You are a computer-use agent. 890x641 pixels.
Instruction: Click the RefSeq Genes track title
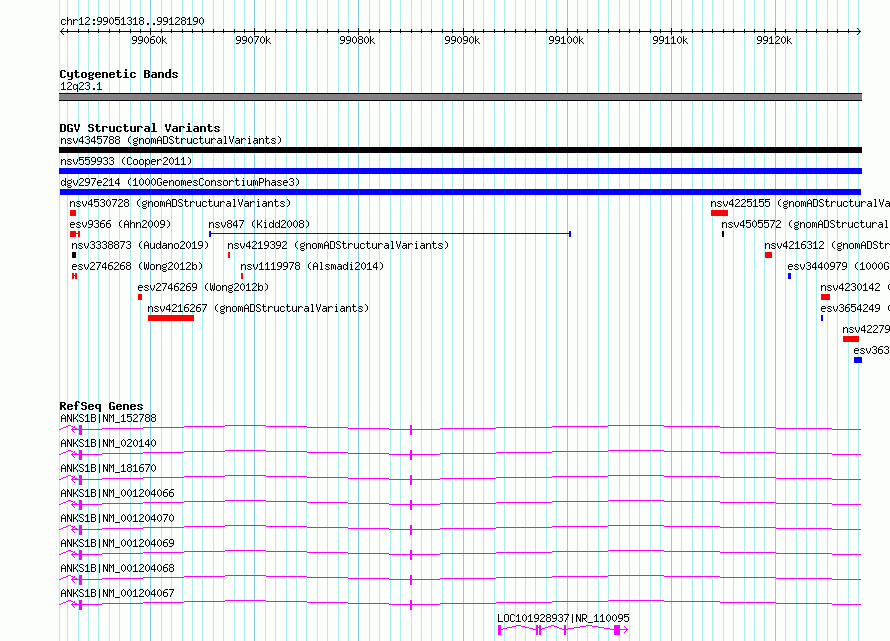[x=101, y=406]
